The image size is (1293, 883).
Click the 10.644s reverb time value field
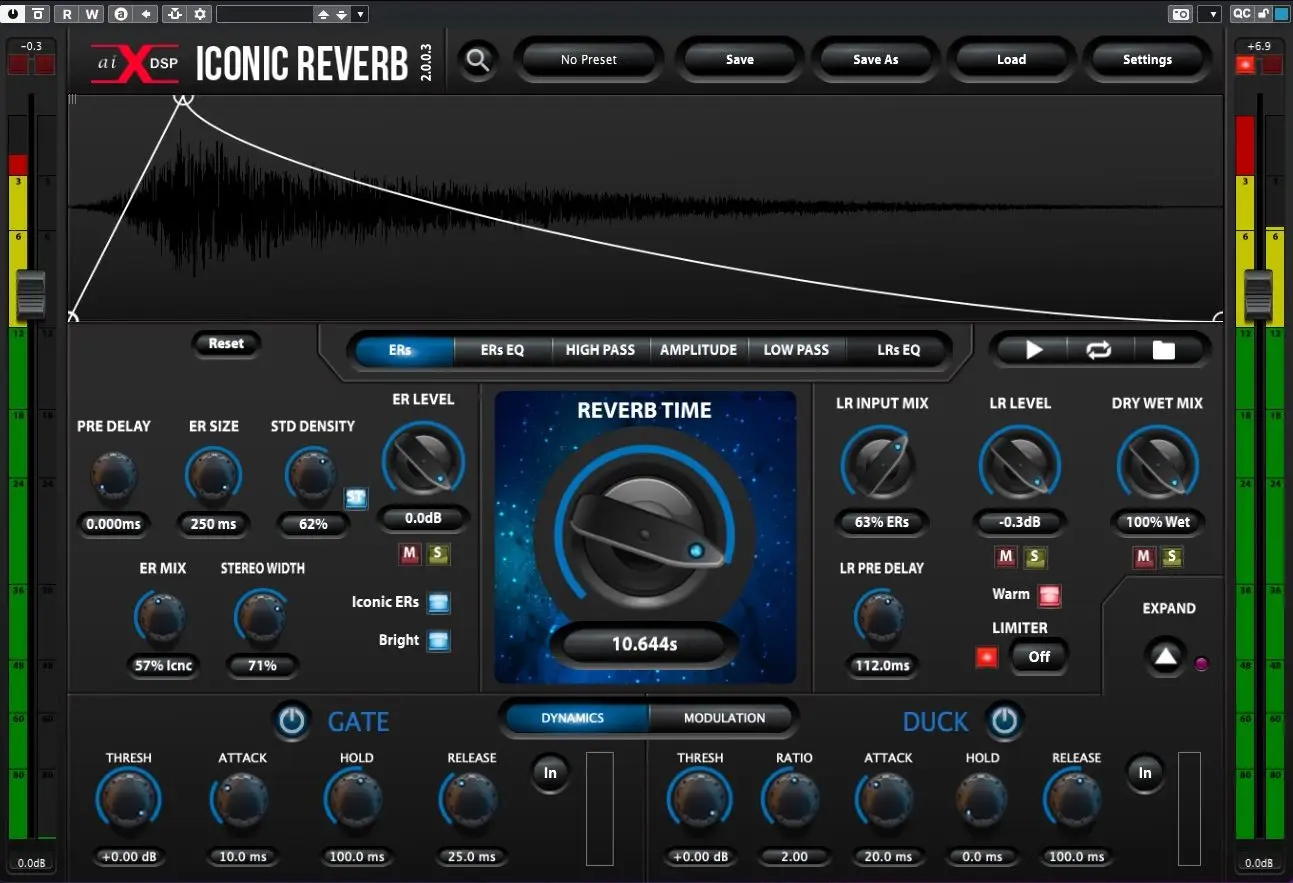(x=645, y=644)
